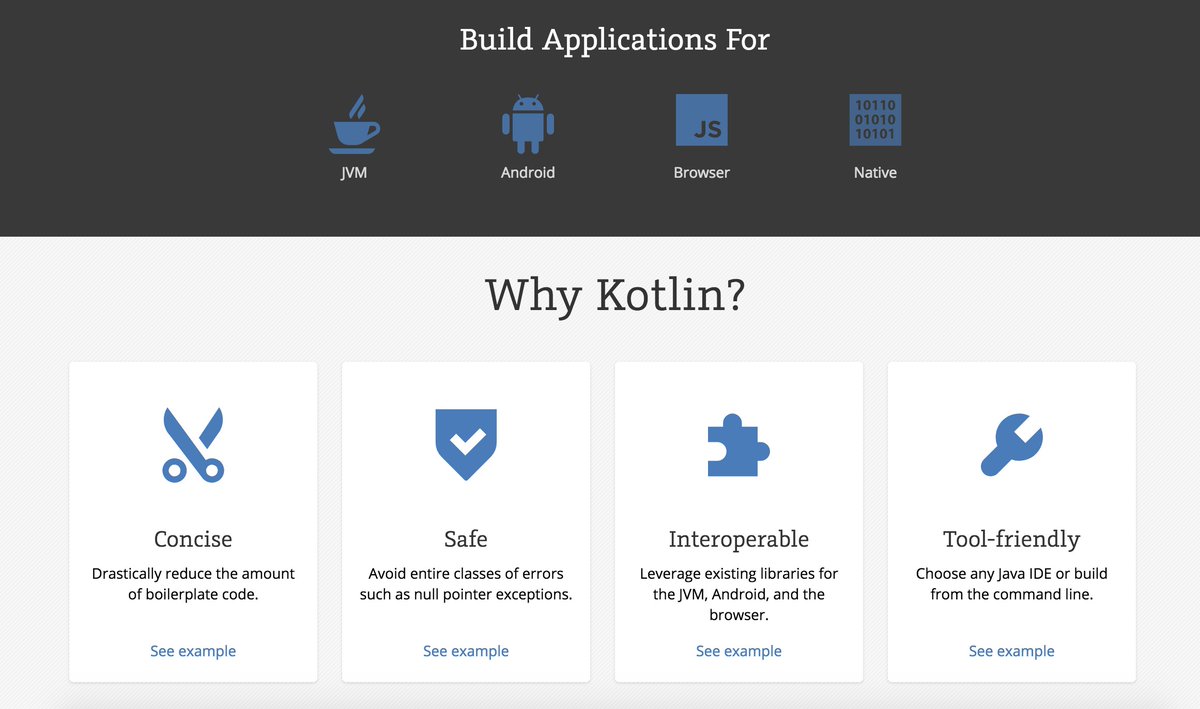Screen dimensions: 1200x709
Task: Select the Android robot icon
Action: pyautogui.click(x=528, y=118)
